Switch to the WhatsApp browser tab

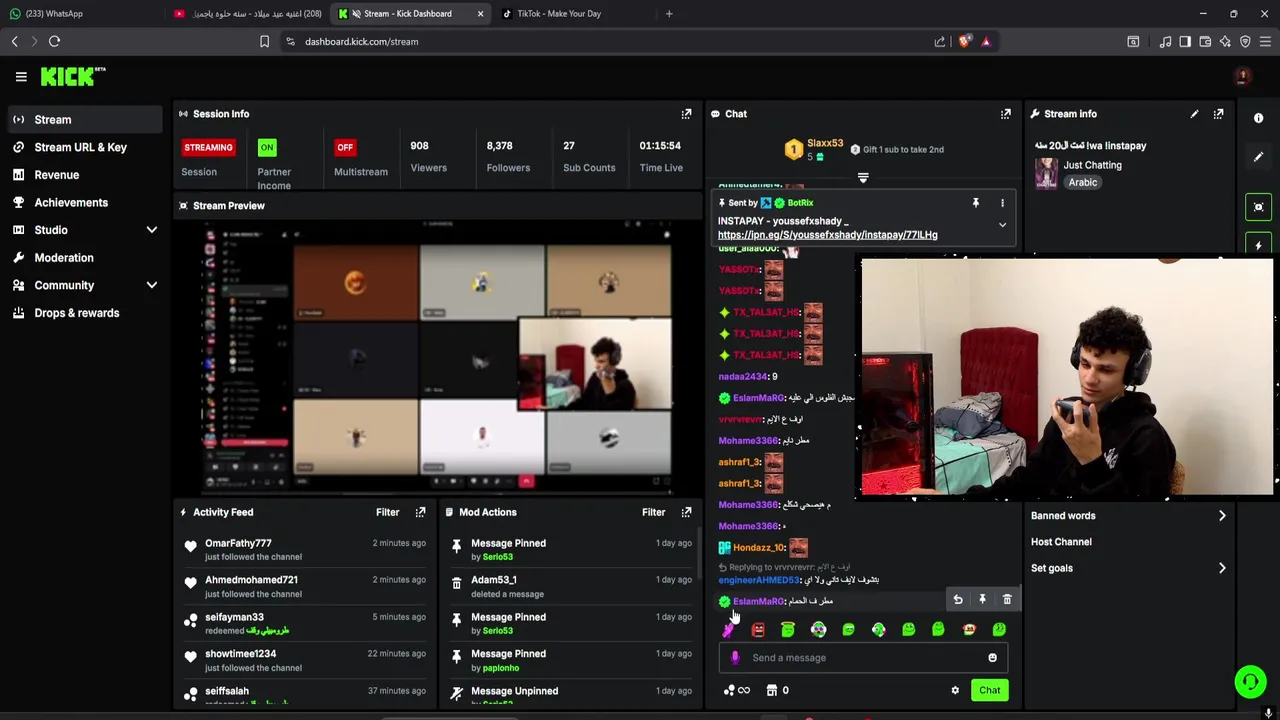coord(80,14)
